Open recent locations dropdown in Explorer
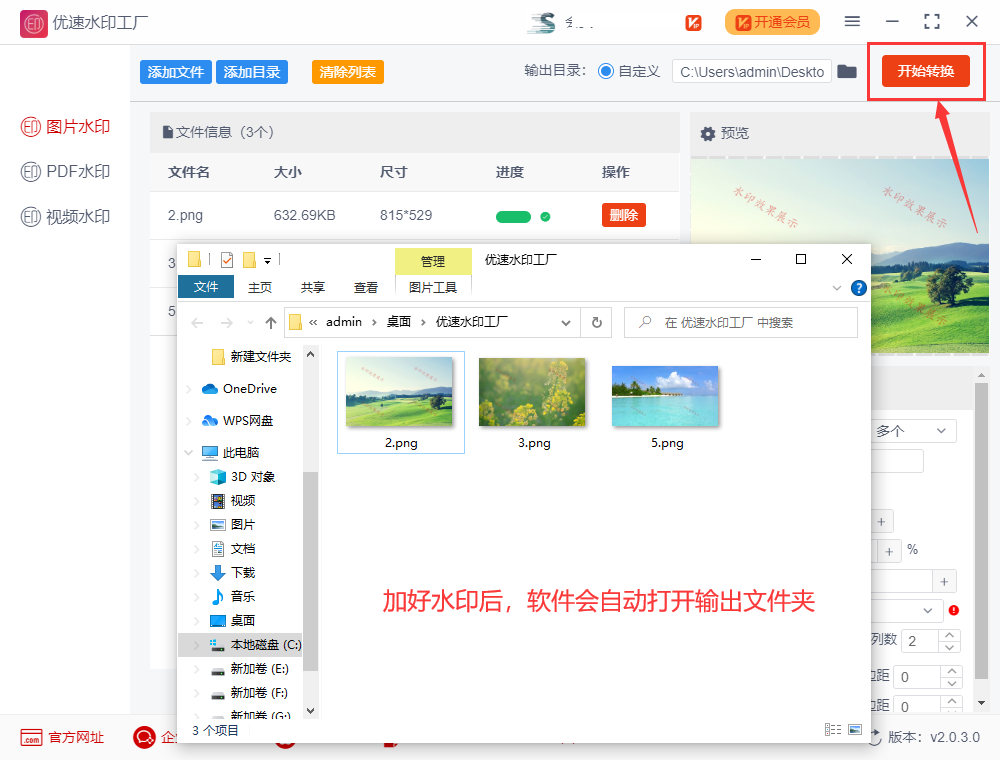This screenshot has height=760, width=1000. pyautogui.click(x=250, y=323)
